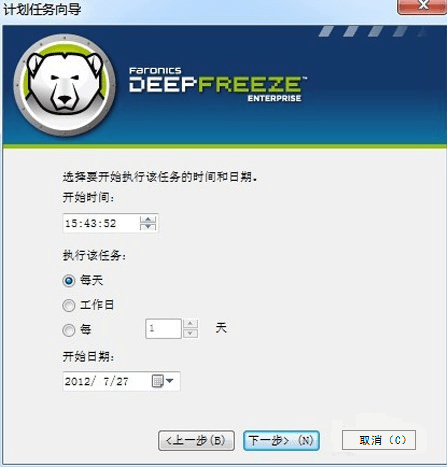Increase start time with up arrow
This screenshot has height=467, width=447.
tap(148, 220)
